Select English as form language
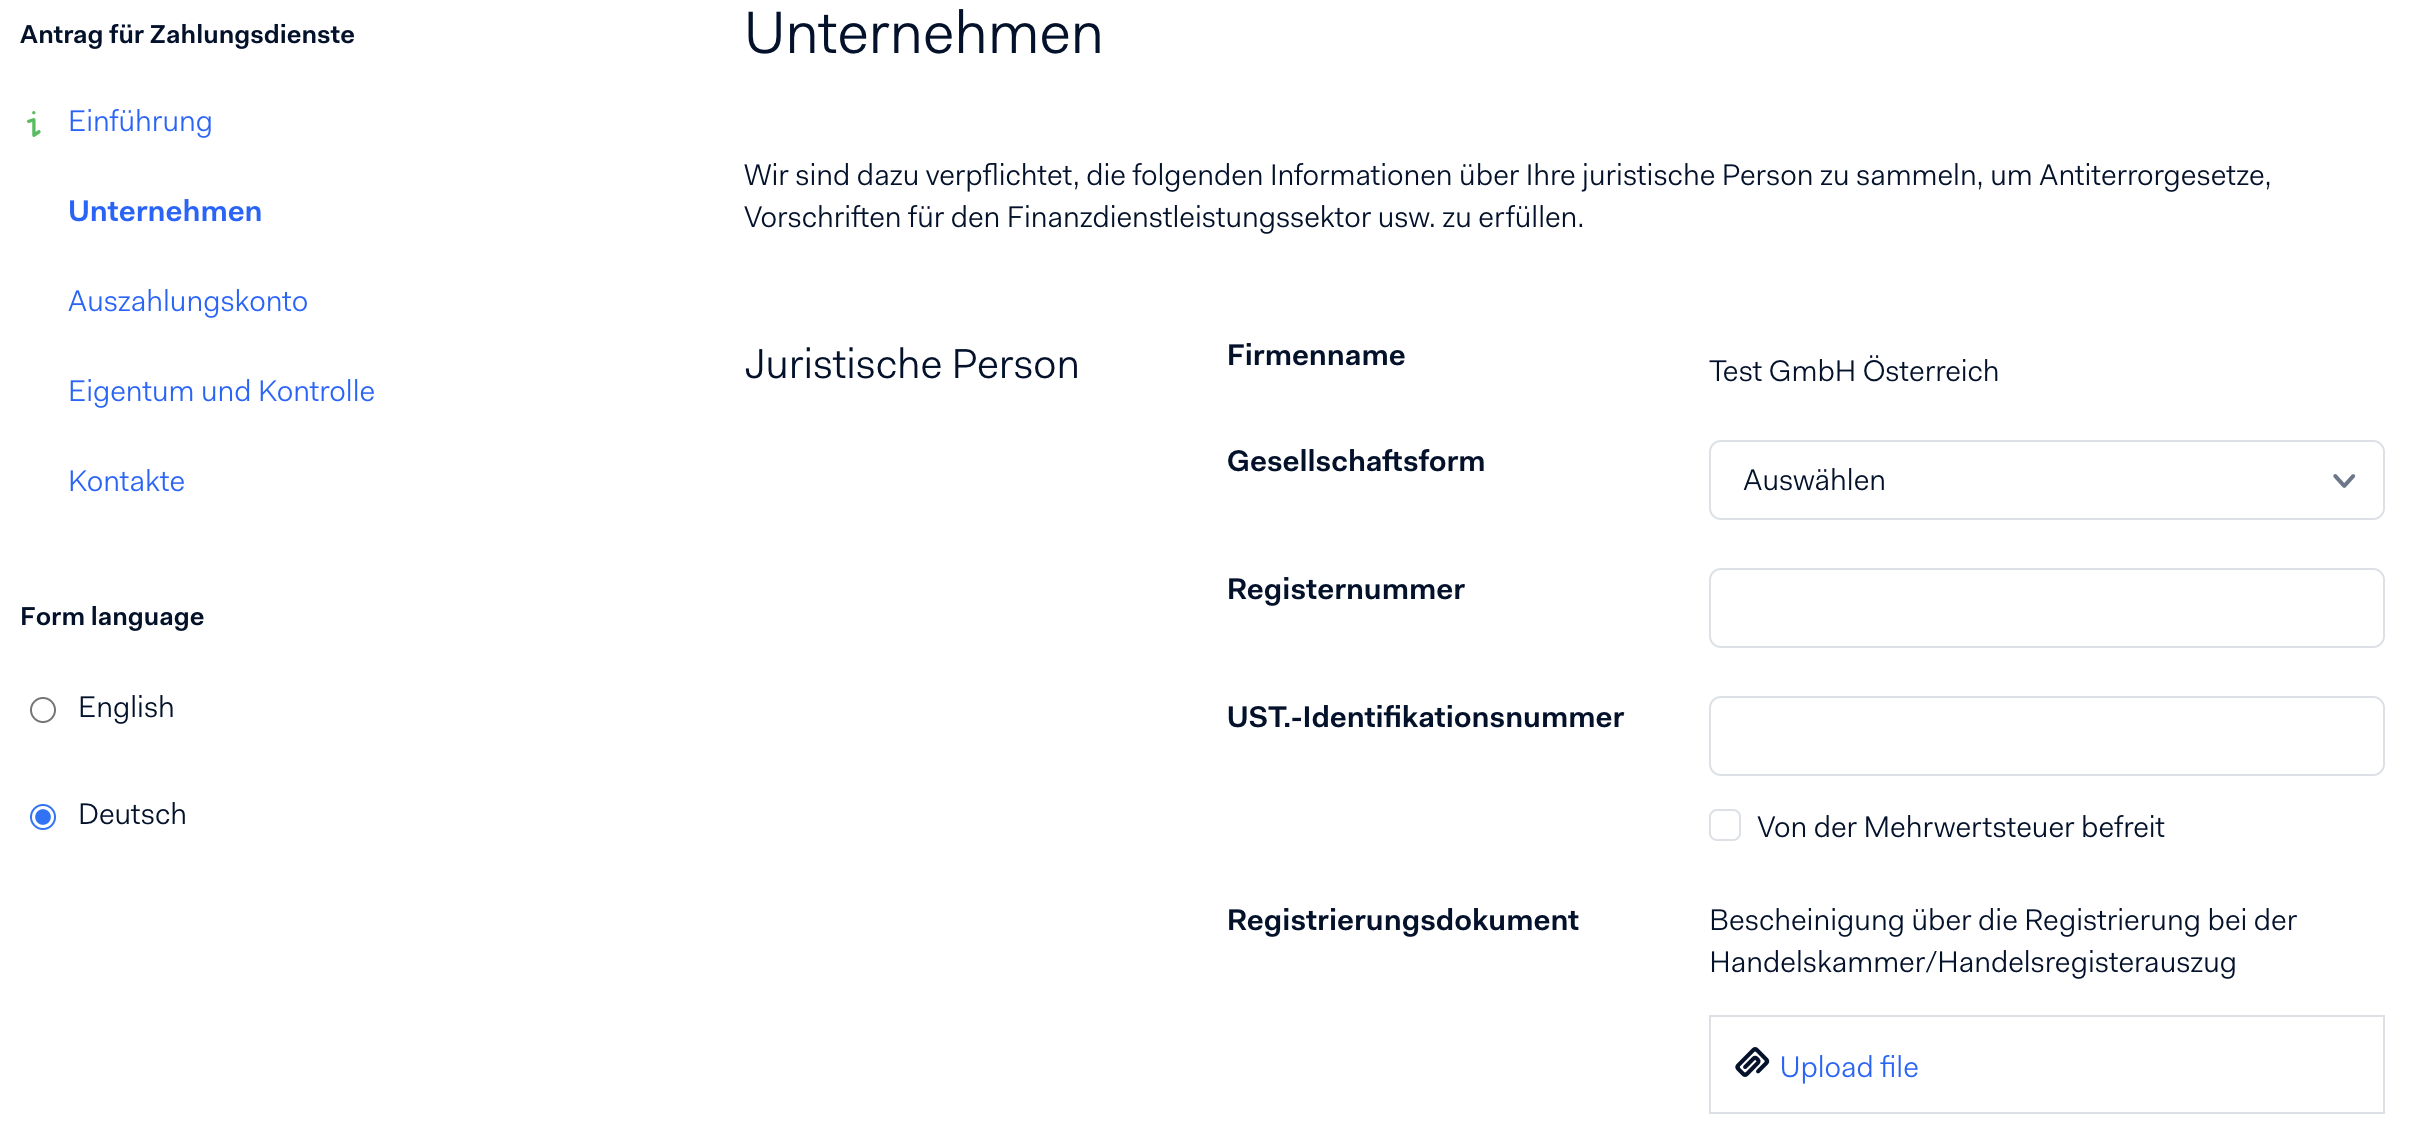This screenshot has width=2412, height=1138. tap(43, 709)
